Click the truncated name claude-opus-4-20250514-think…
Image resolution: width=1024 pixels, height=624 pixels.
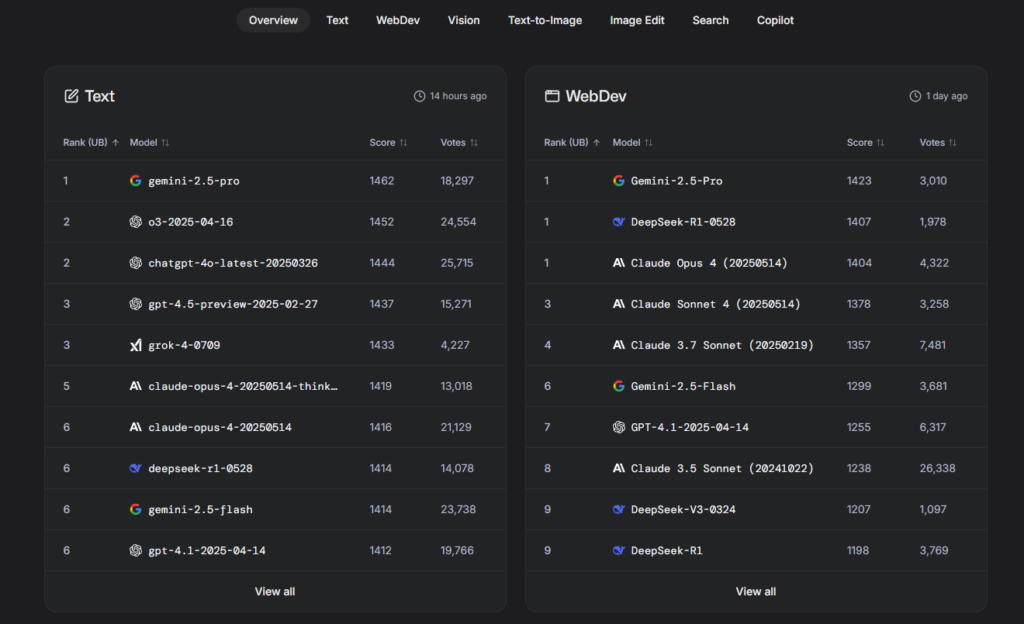coord(243,386)
